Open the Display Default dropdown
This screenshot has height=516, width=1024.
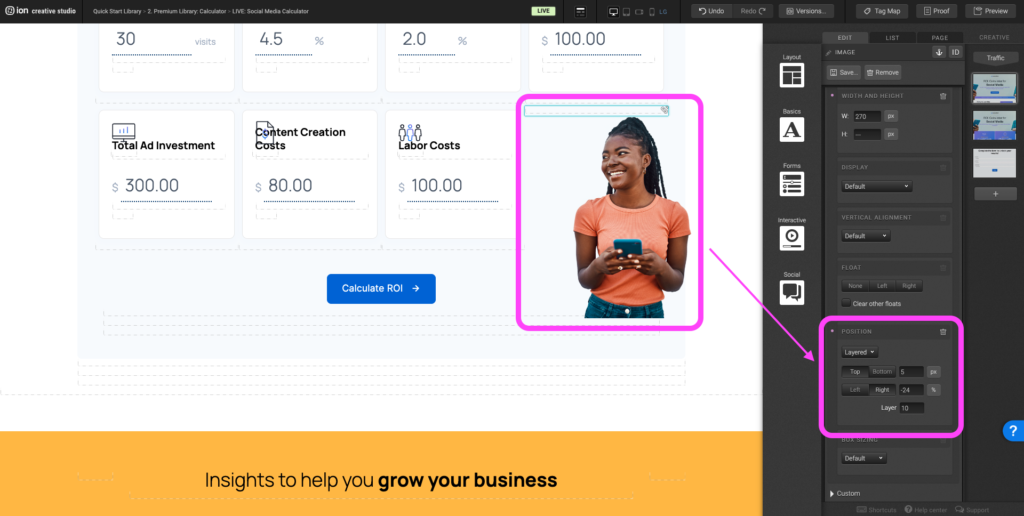(x=876, y=186)
